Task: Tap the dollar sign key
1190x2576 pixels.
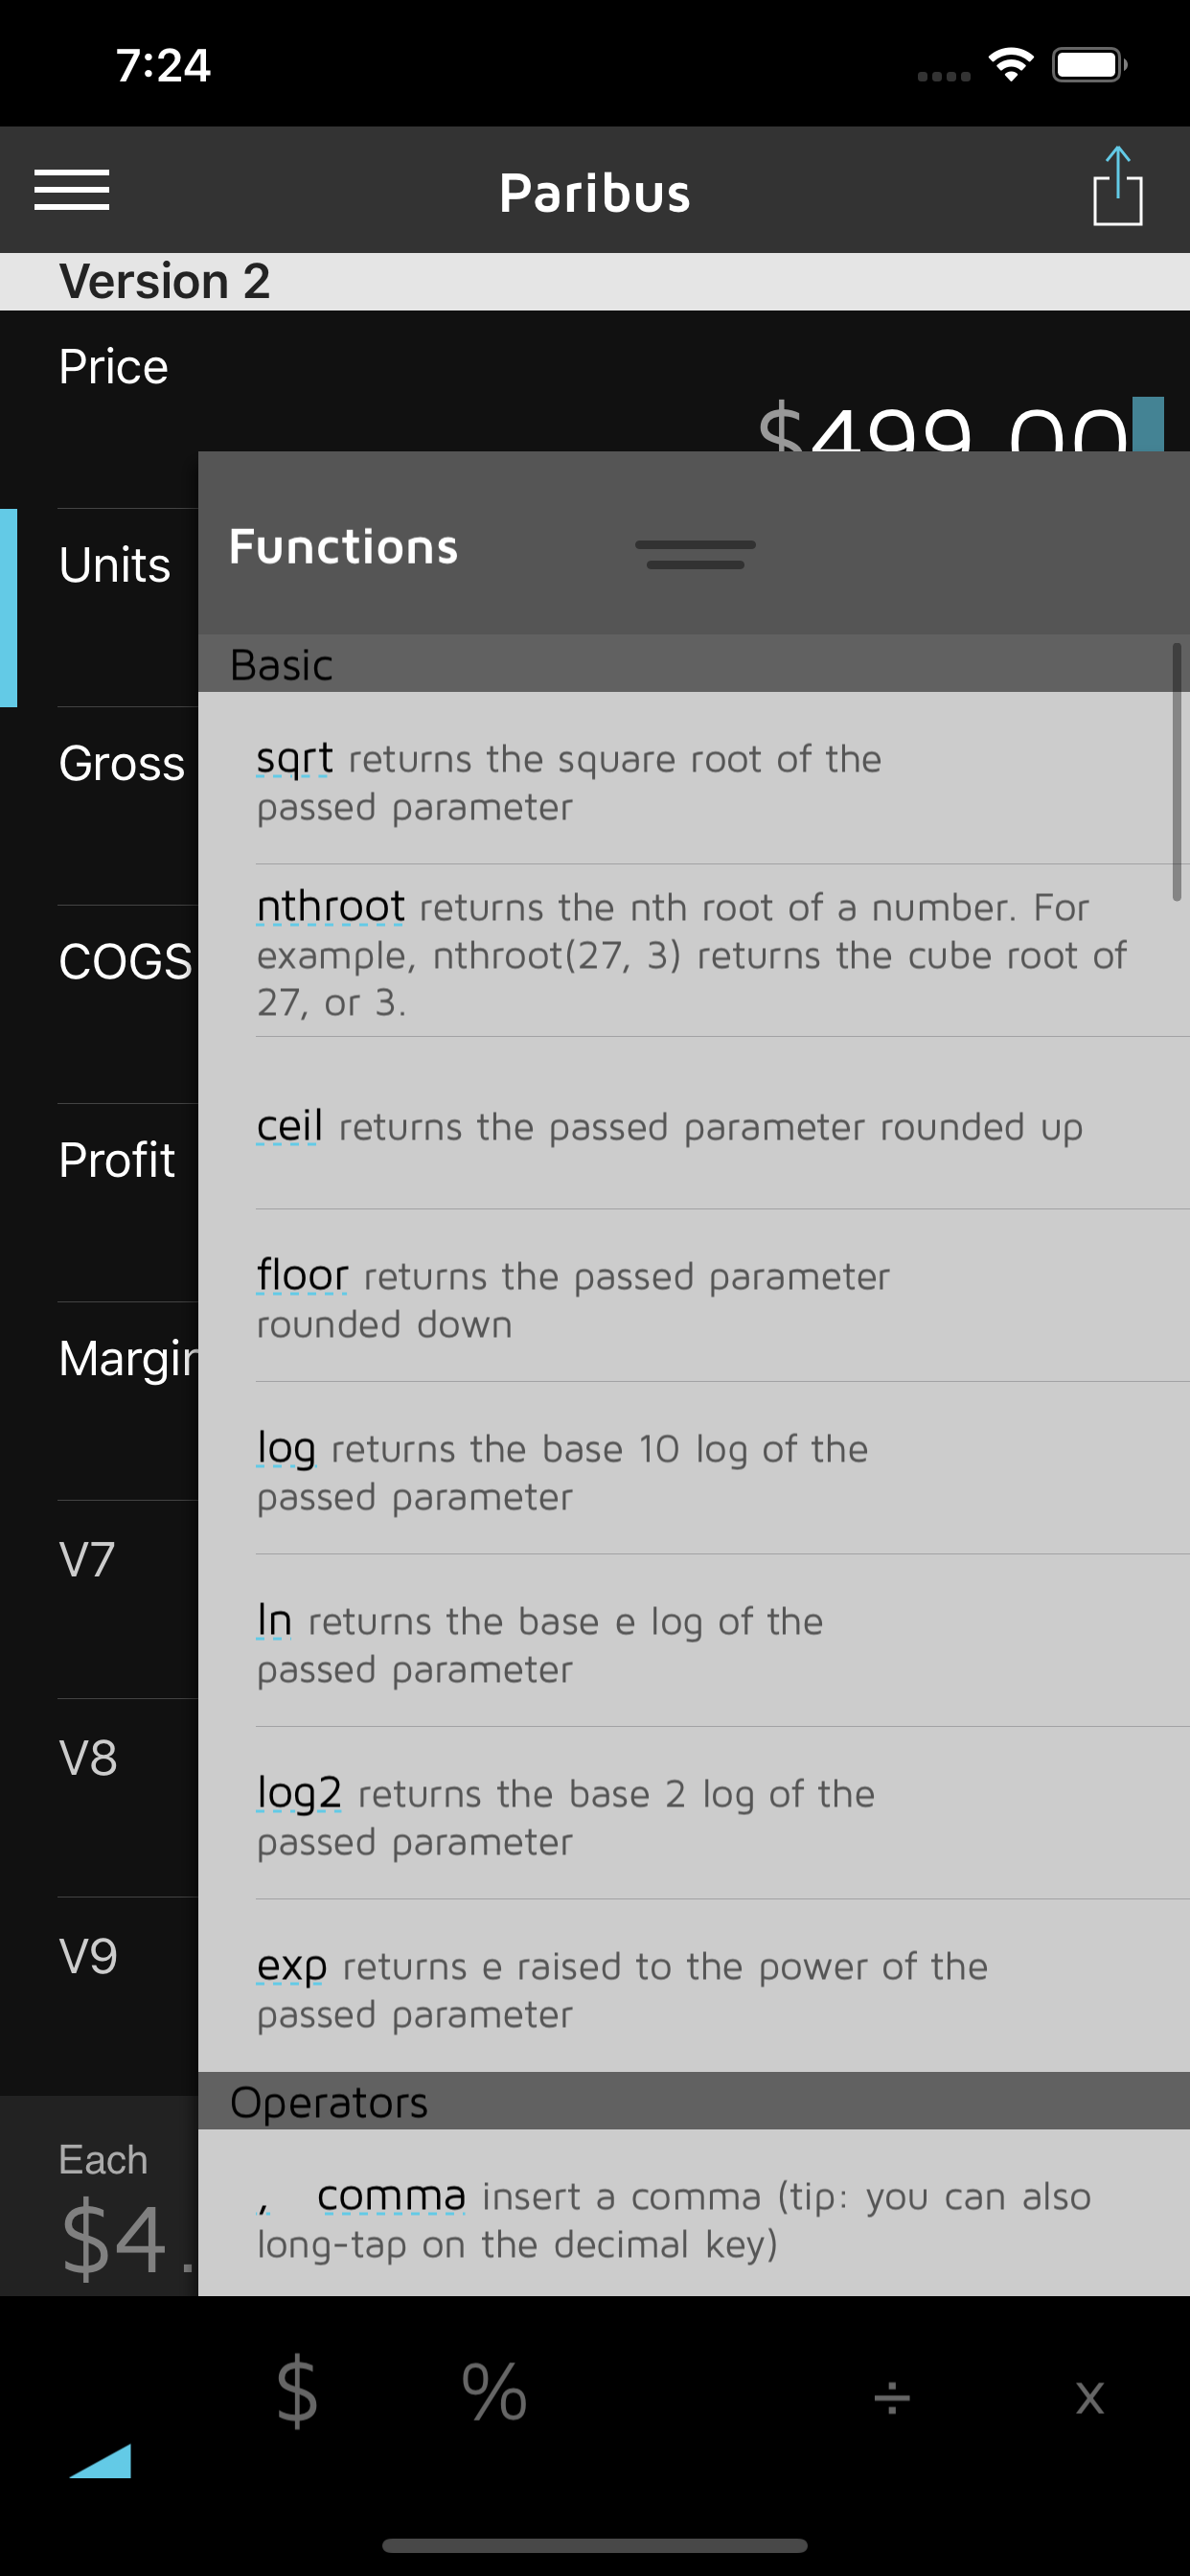Action: [297, 2393]
